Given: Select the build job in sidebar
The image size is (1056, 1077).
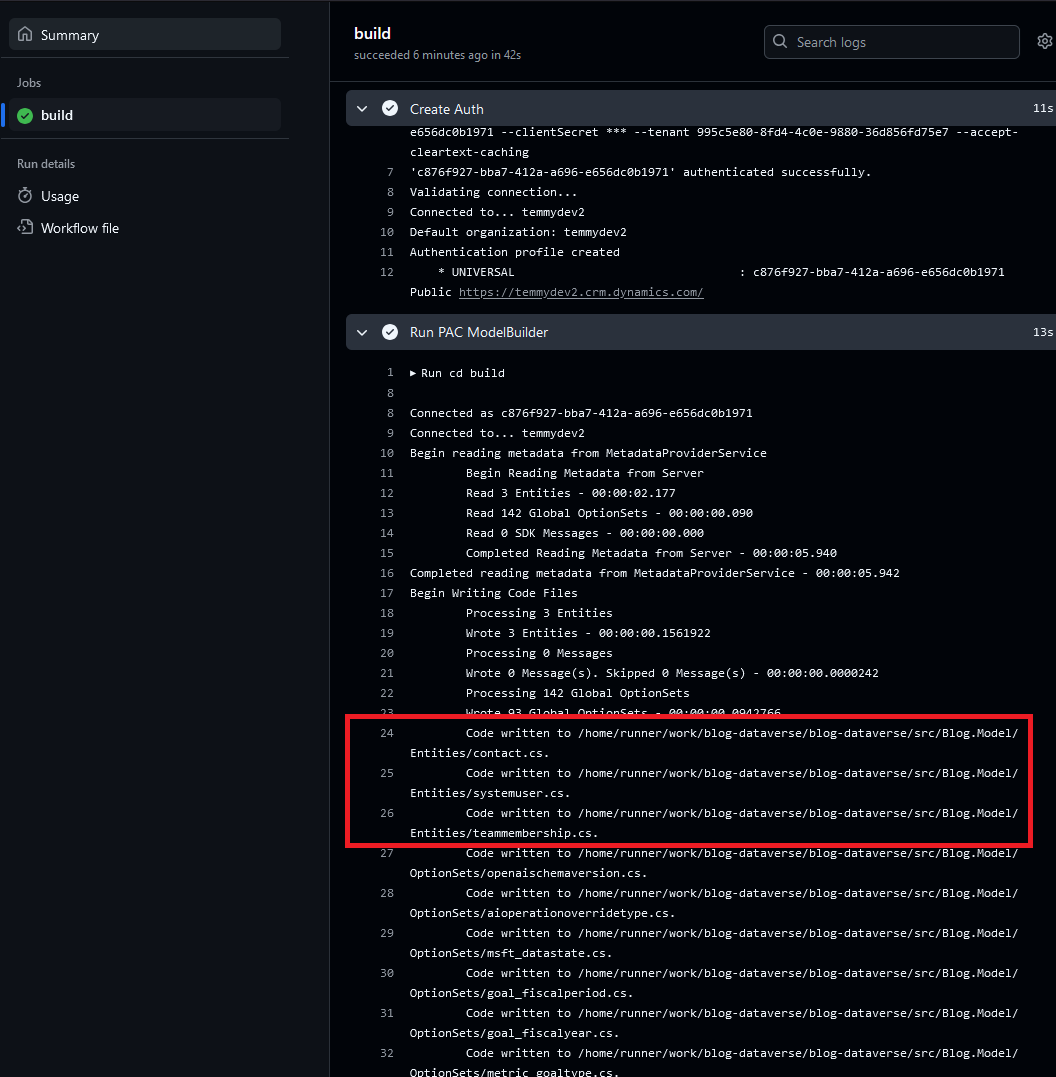Looking at the screenshot, I should coord(144,115).
